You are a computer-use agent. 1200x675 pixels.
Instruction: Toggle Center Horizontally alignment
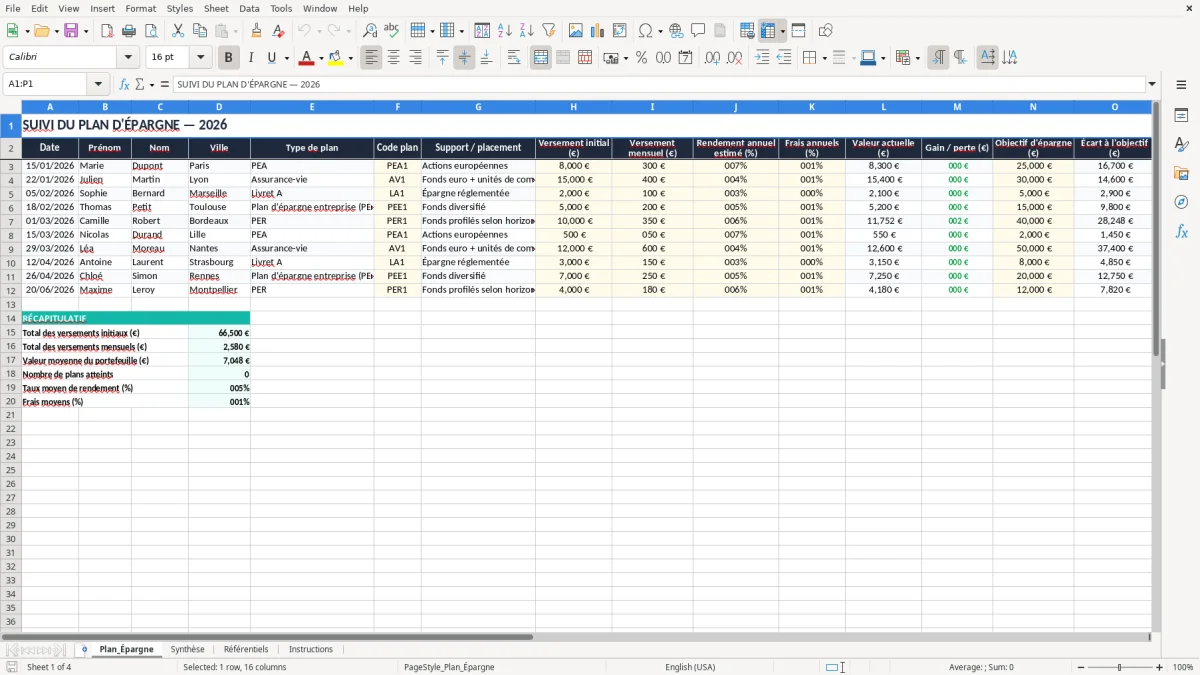[x=393, y=58]
